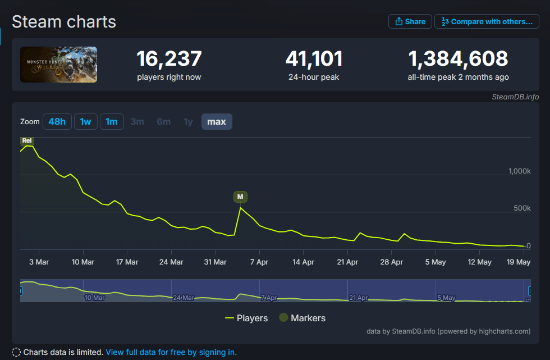The height and width of the screenshot is (360, 550).
Task: Select the max zoom range
Action: pos(216,122)
